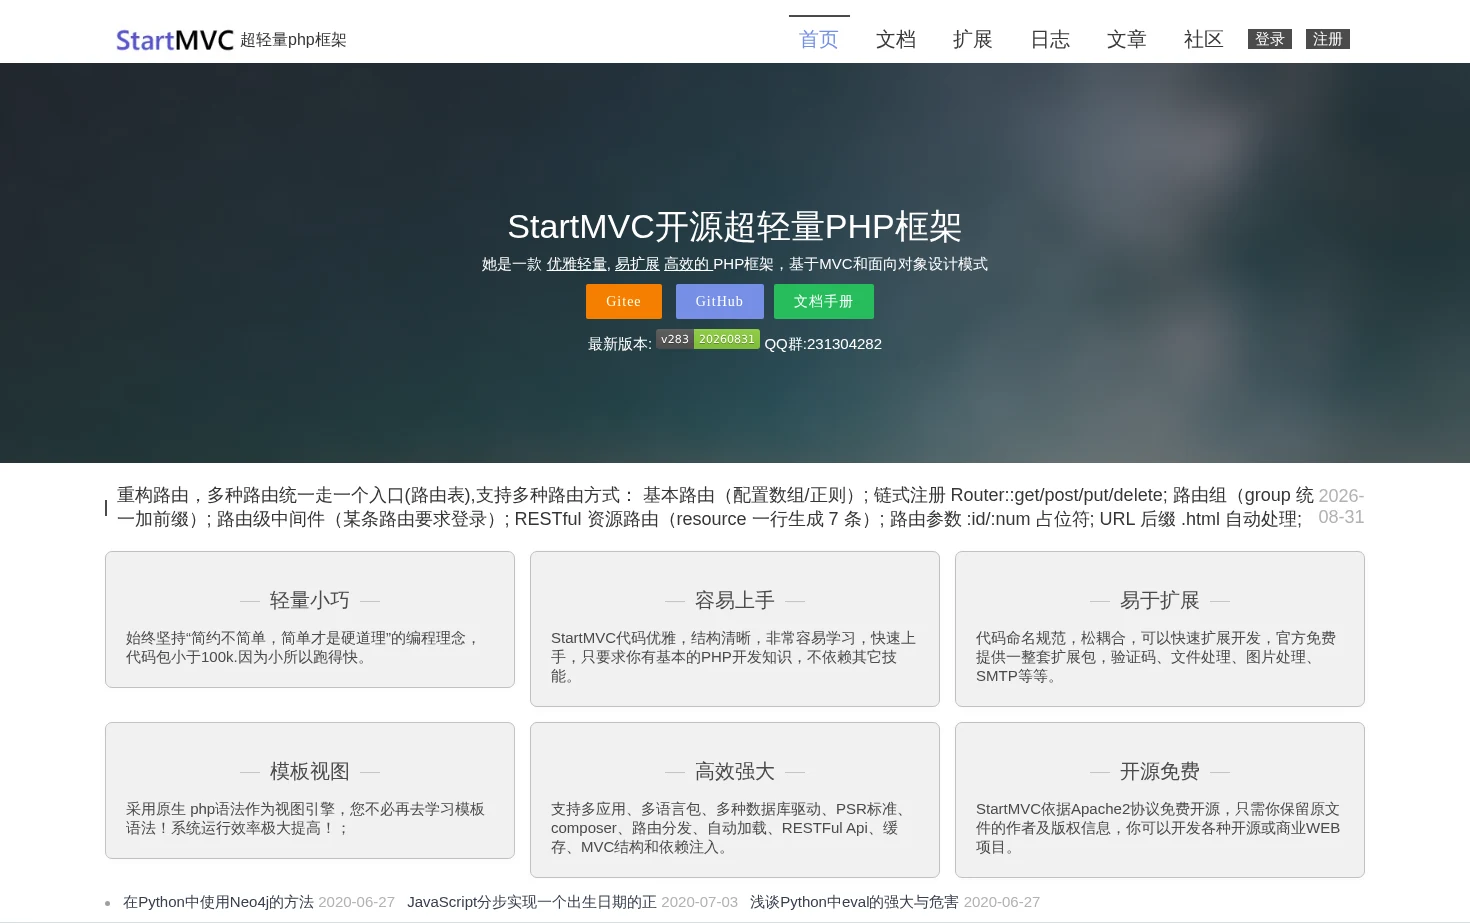Click the StartMVC开源超轻量PHP框架 heading
The width and height of the screenshot is (1470, 923).
point(735,227)
